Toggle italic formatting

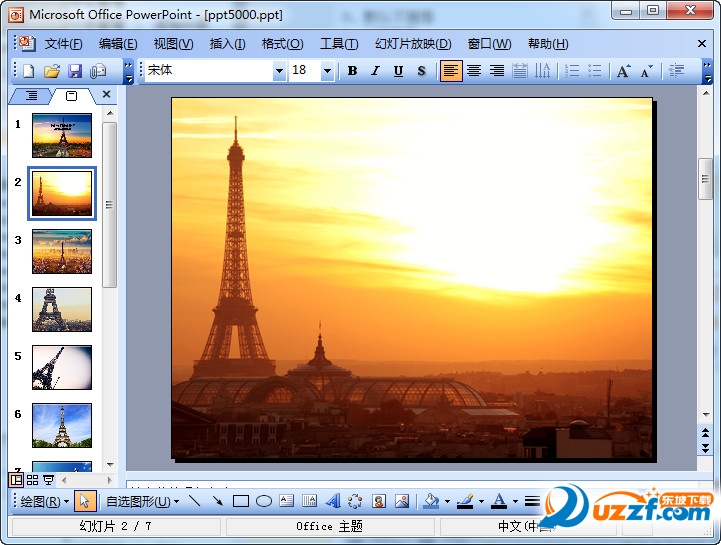coord(375,71)
